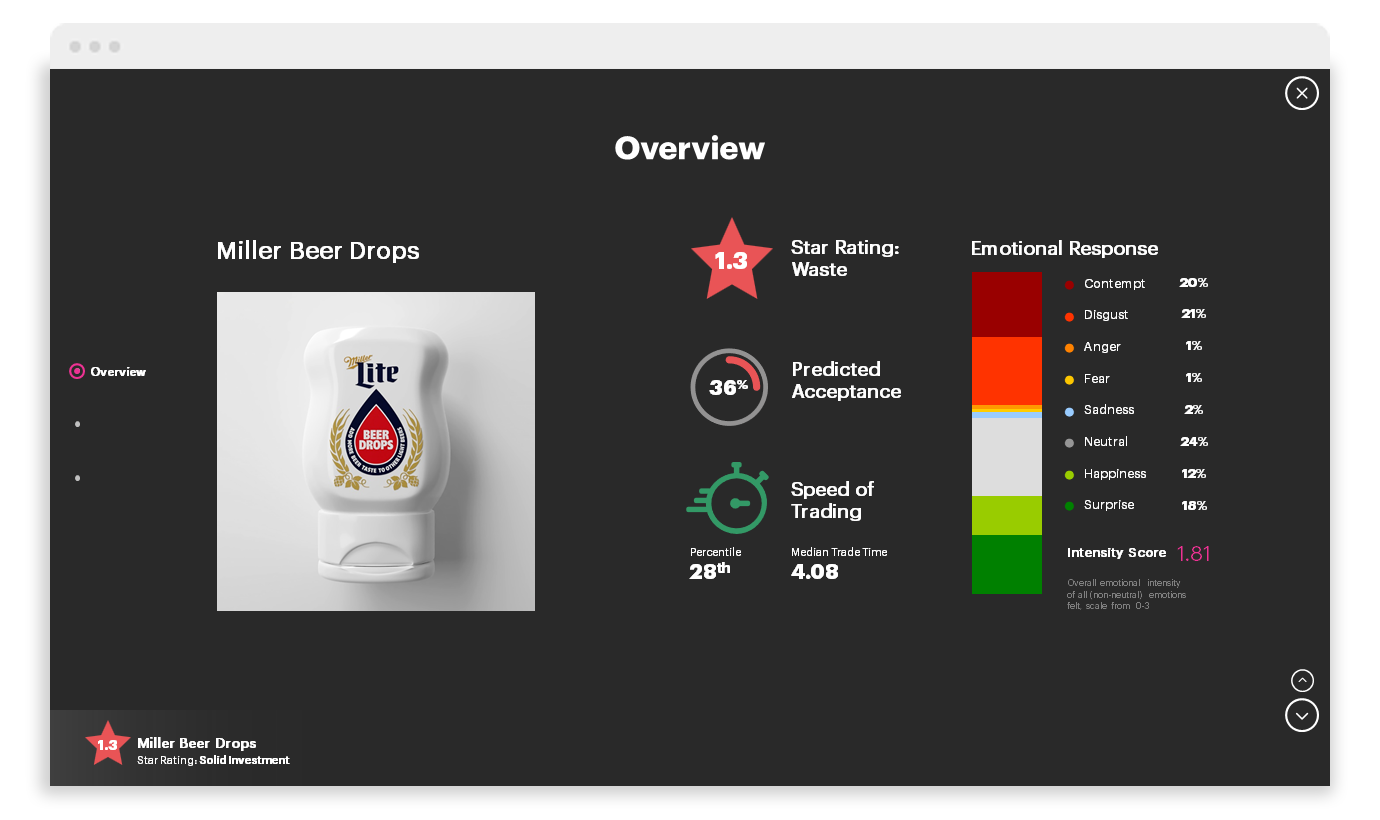This screenshot has width=1380, height=820.
Task: Click the 4.08 median trade time value
Action: pos(815,572)
